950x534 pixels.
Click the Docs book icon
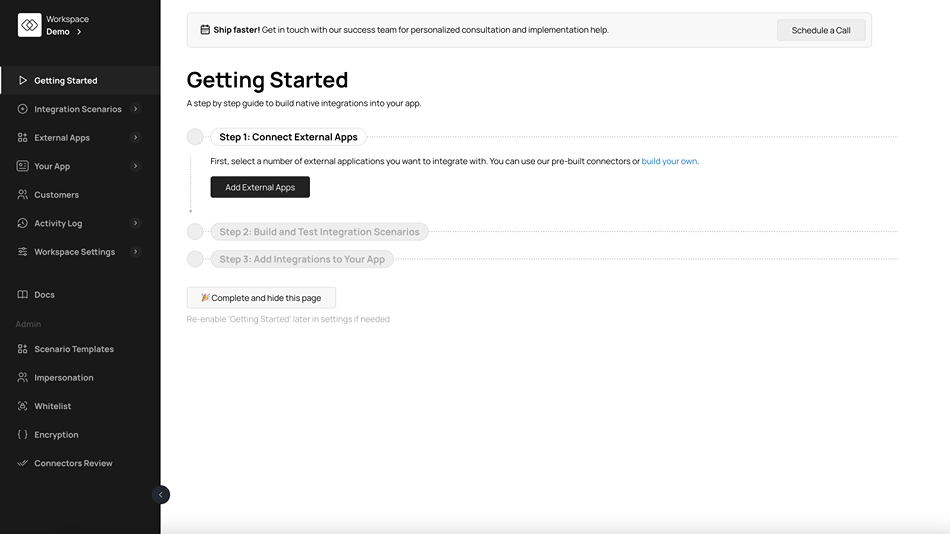[23, 295]
